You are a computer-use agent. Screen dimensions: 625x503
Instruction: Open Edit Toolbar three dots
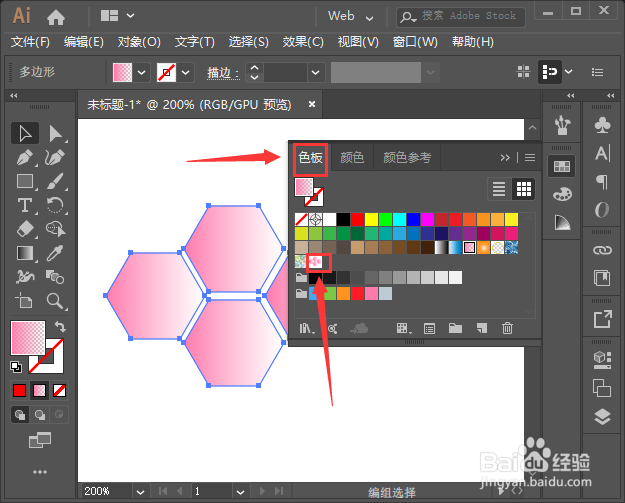(40, 472)
